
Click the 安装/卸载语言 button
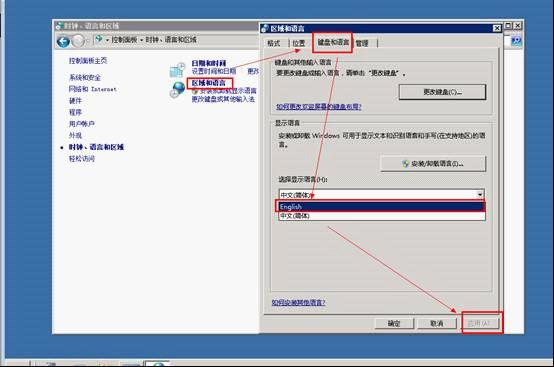[433, 164]
